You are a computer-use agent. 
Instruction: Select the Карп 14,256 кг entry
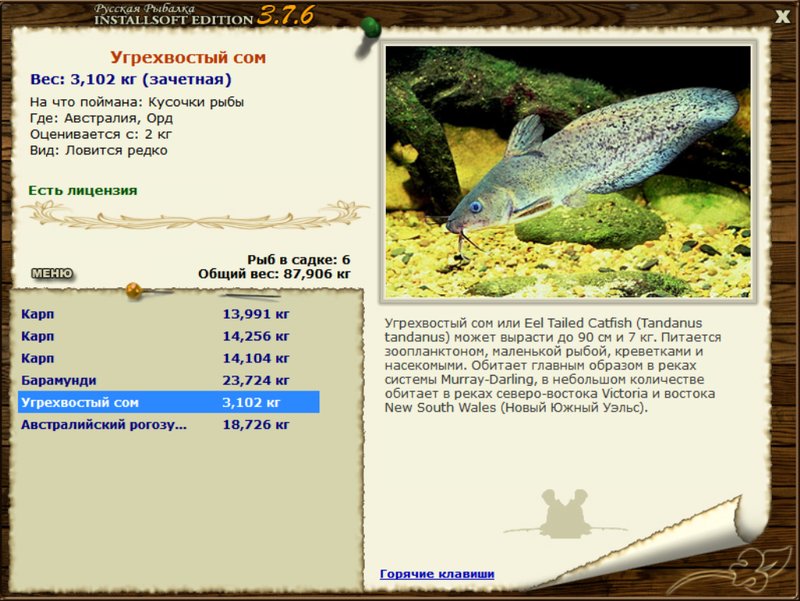pyautogui.click(x=168, y=336)
